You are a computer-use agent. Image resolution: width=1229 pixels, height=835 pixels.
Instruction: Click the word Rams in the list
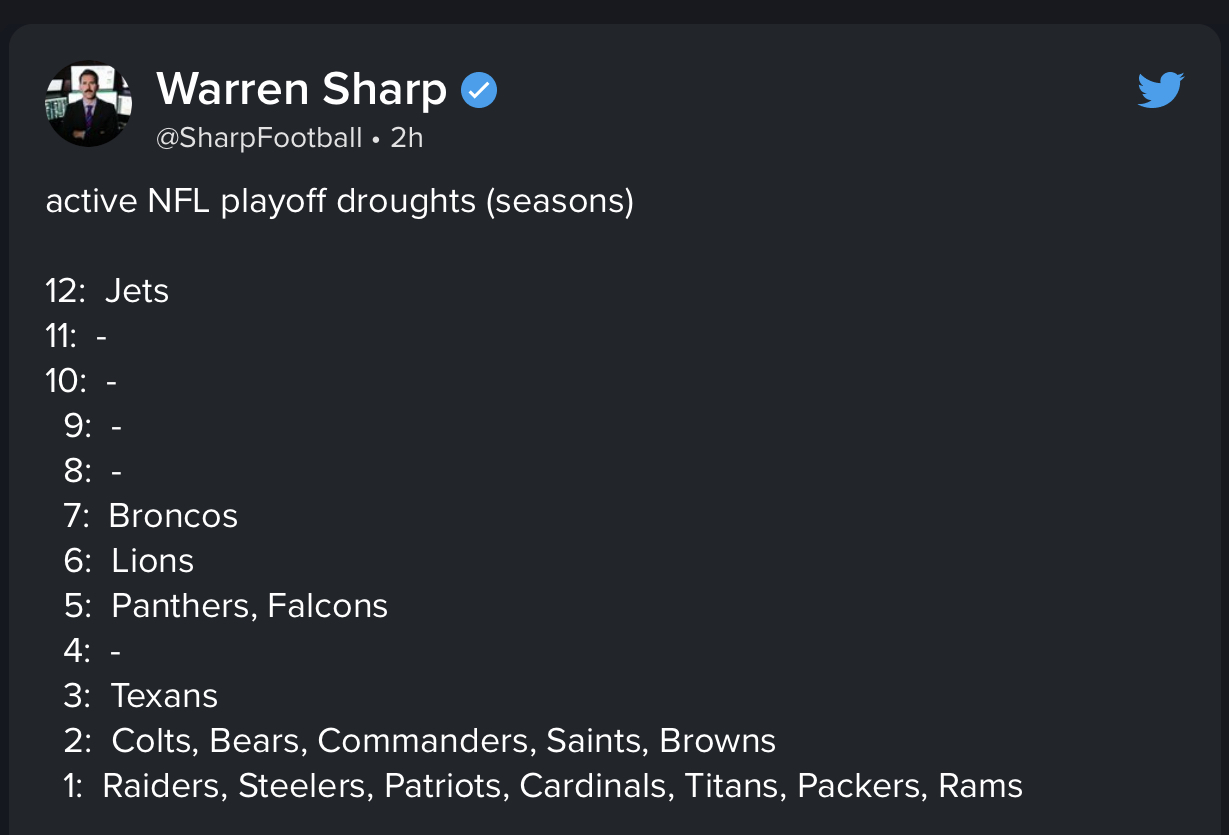[x=980, y=786]
